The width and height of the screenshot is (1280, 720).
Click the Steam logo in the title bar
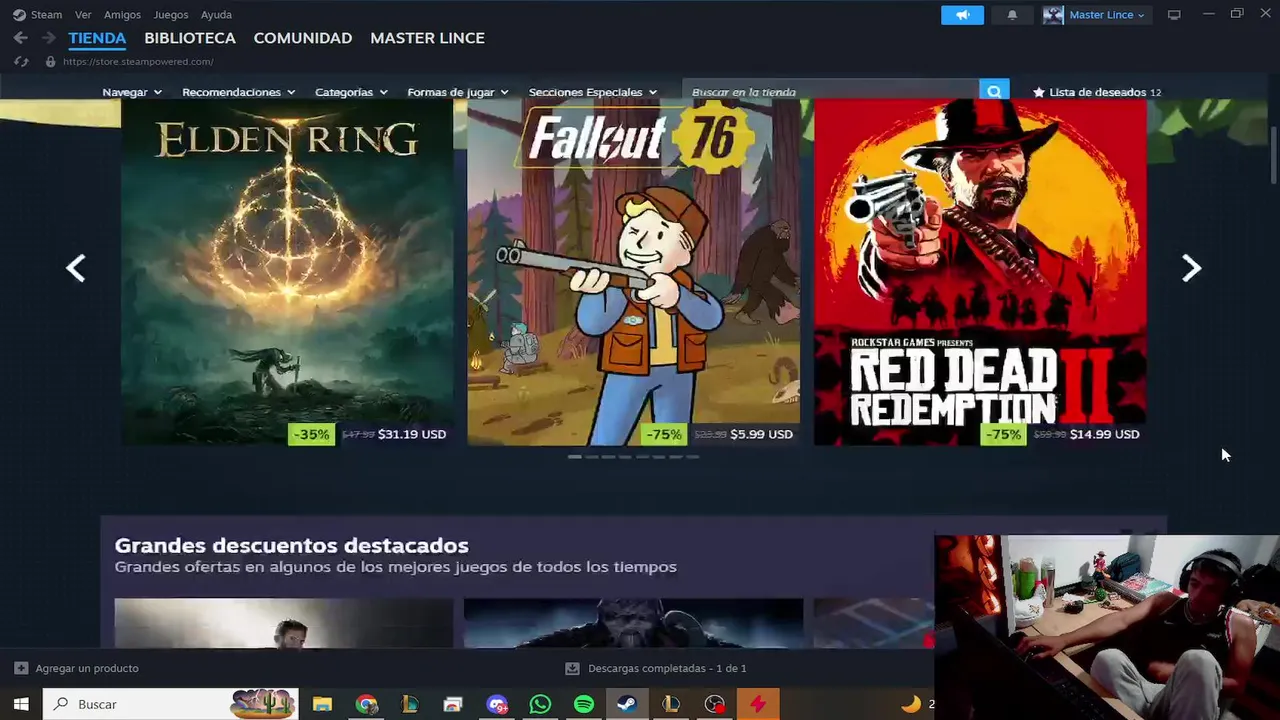tap(19, 15)
